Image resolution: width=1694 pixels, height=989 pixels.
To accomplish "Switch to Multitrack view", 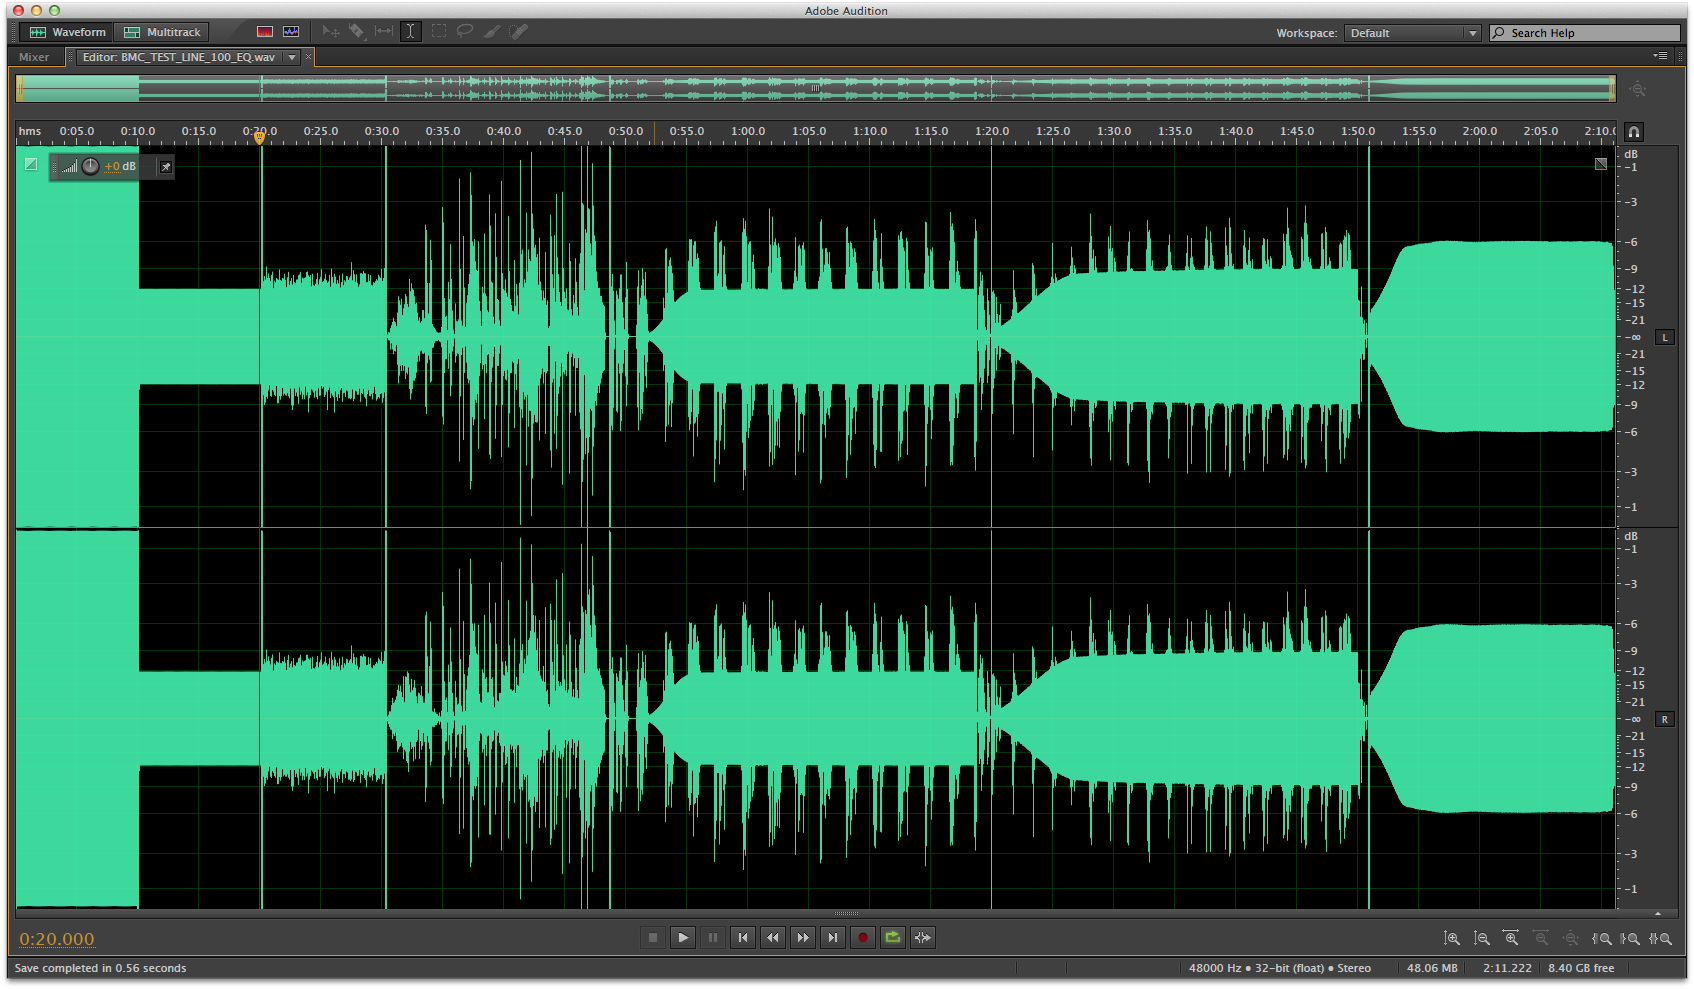I will point(162,32).
